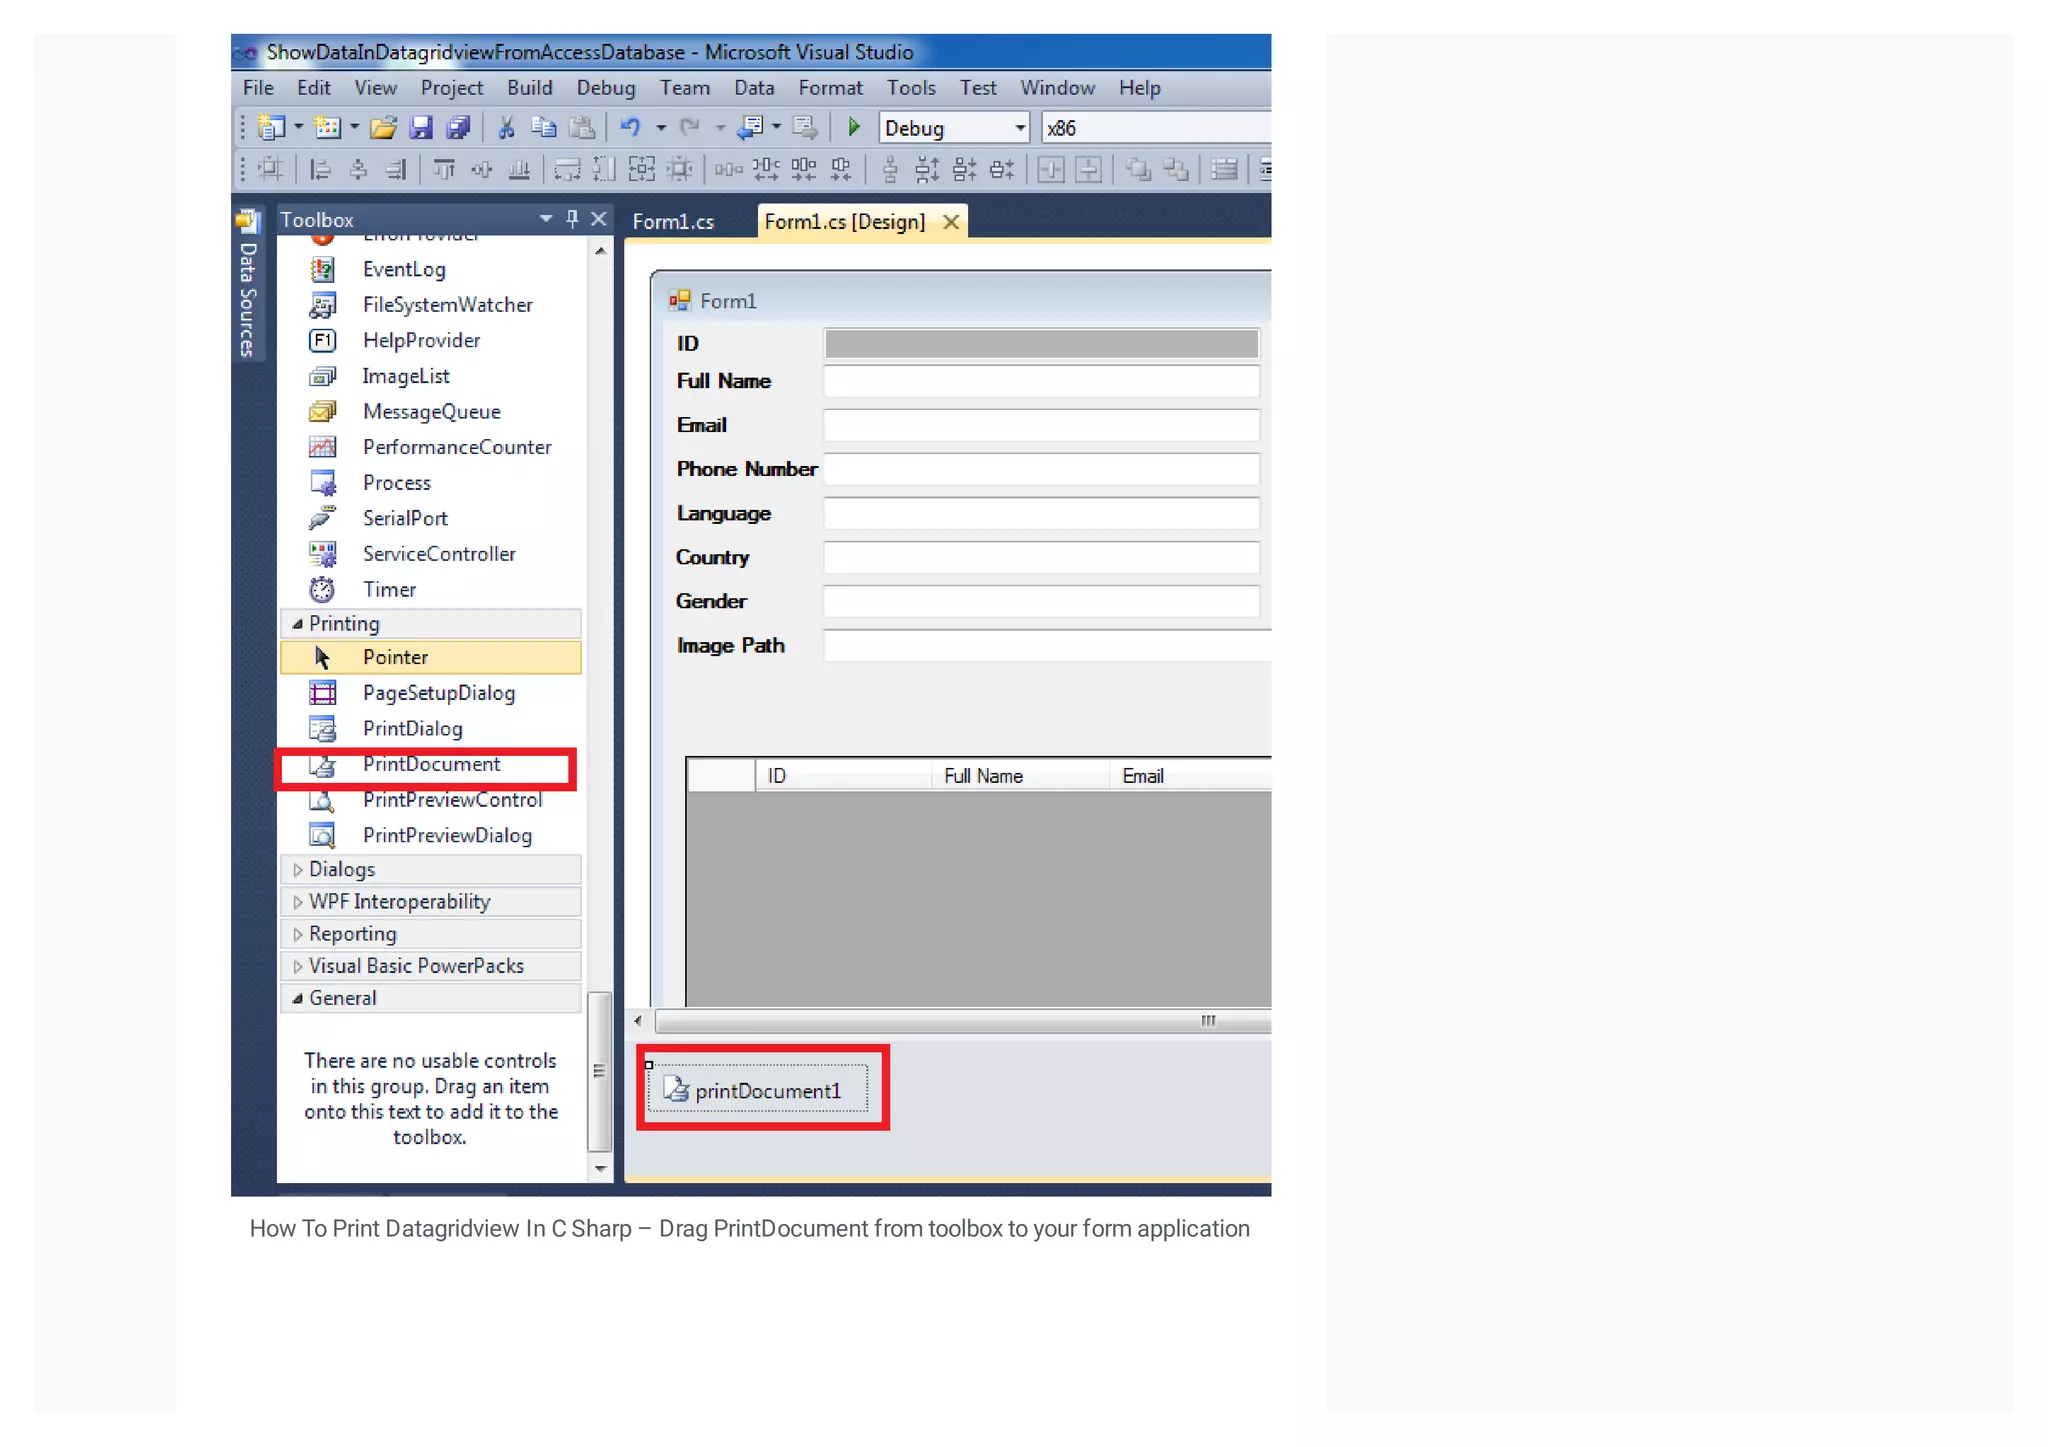Click the Navigate Backward toolbar icon

(x=750, y=127)
